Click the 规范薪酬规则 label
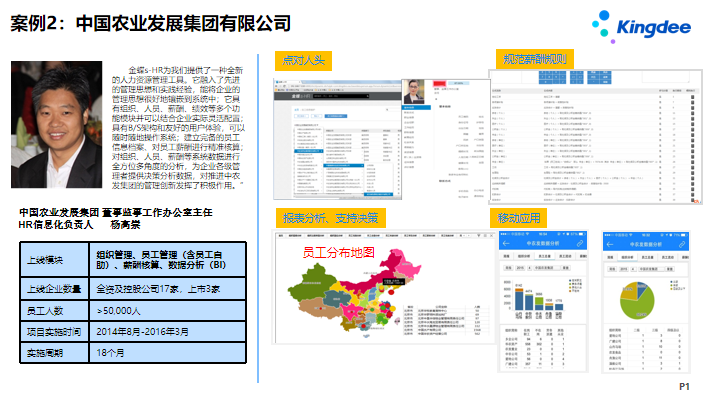Image resolution: width=720 pixels, height=405 pixels. tap(535, 59)
